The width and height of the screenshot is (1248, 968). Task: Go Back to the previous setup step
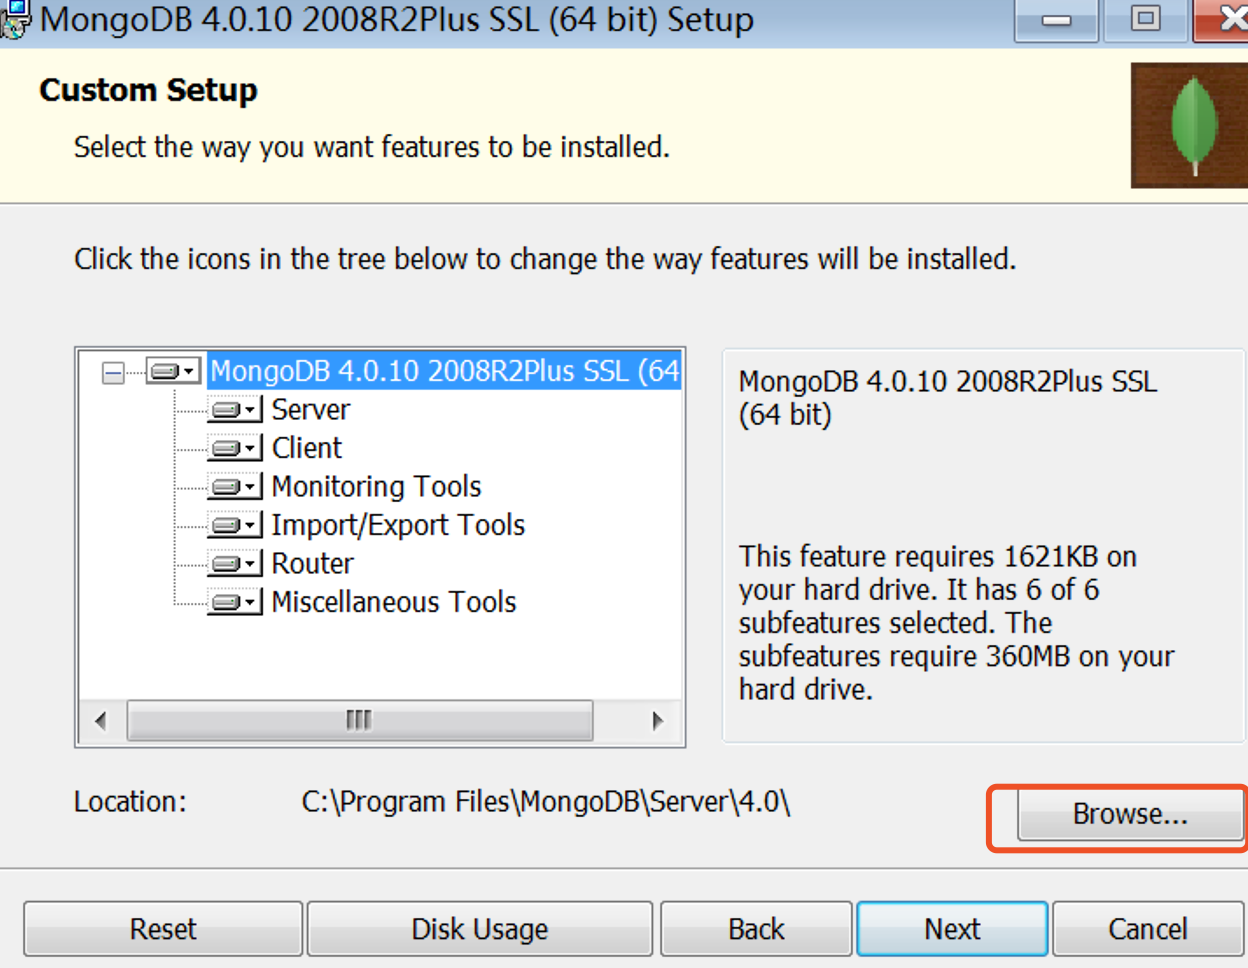click(756, 929)
